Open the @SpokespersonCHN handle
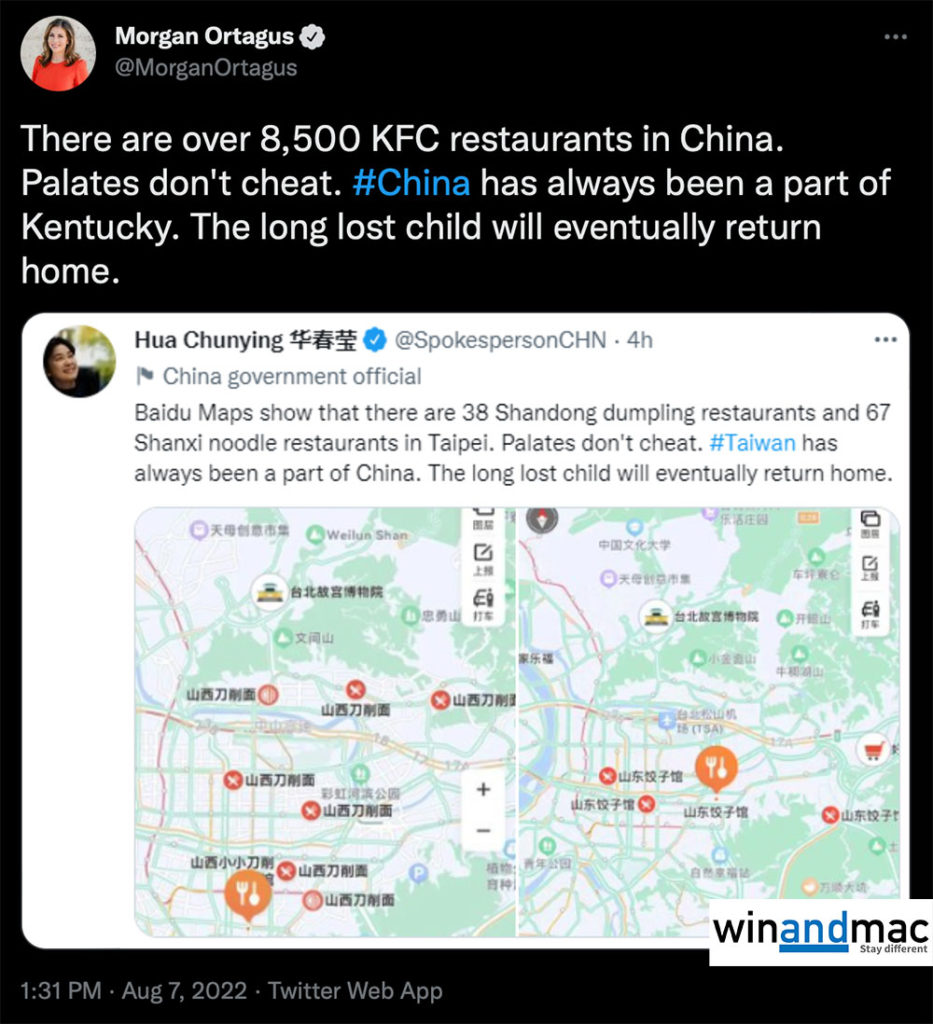933x1024 pixels. (501, 340)
